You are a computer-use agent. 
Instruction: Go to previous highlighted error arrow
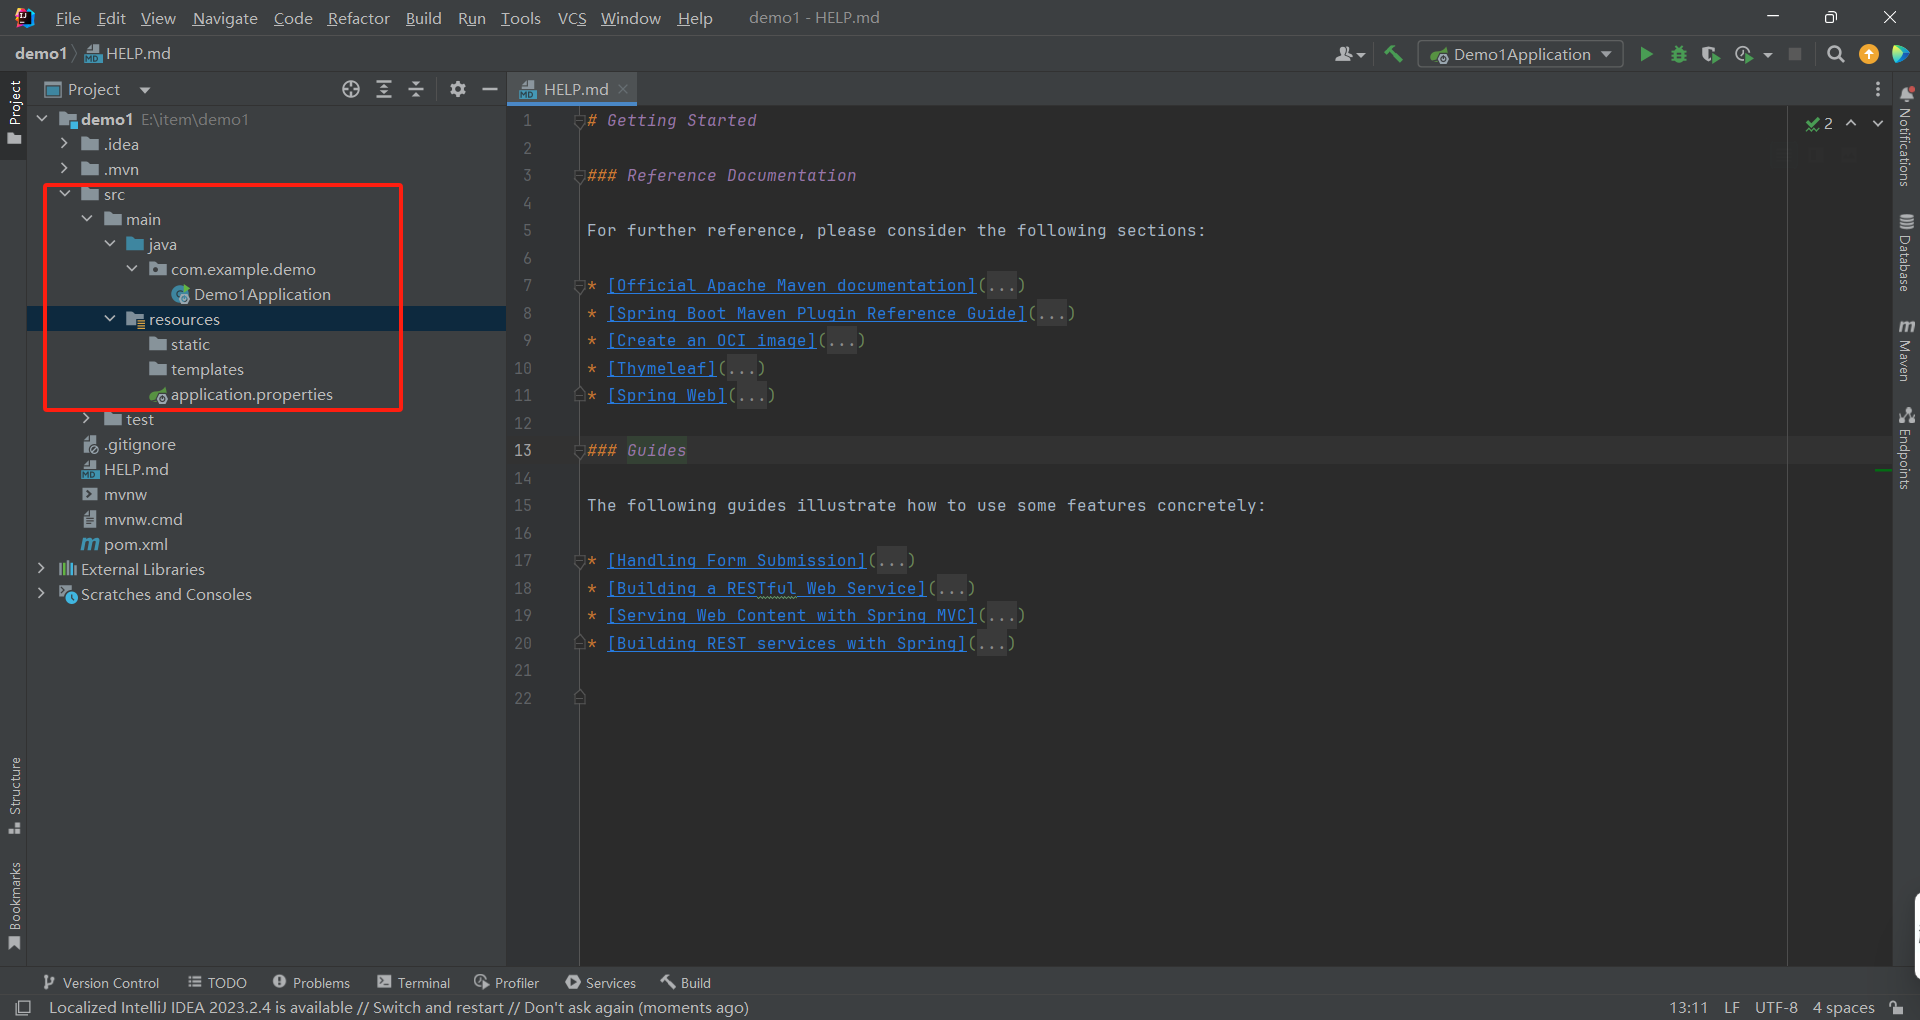coord(1851,123)
